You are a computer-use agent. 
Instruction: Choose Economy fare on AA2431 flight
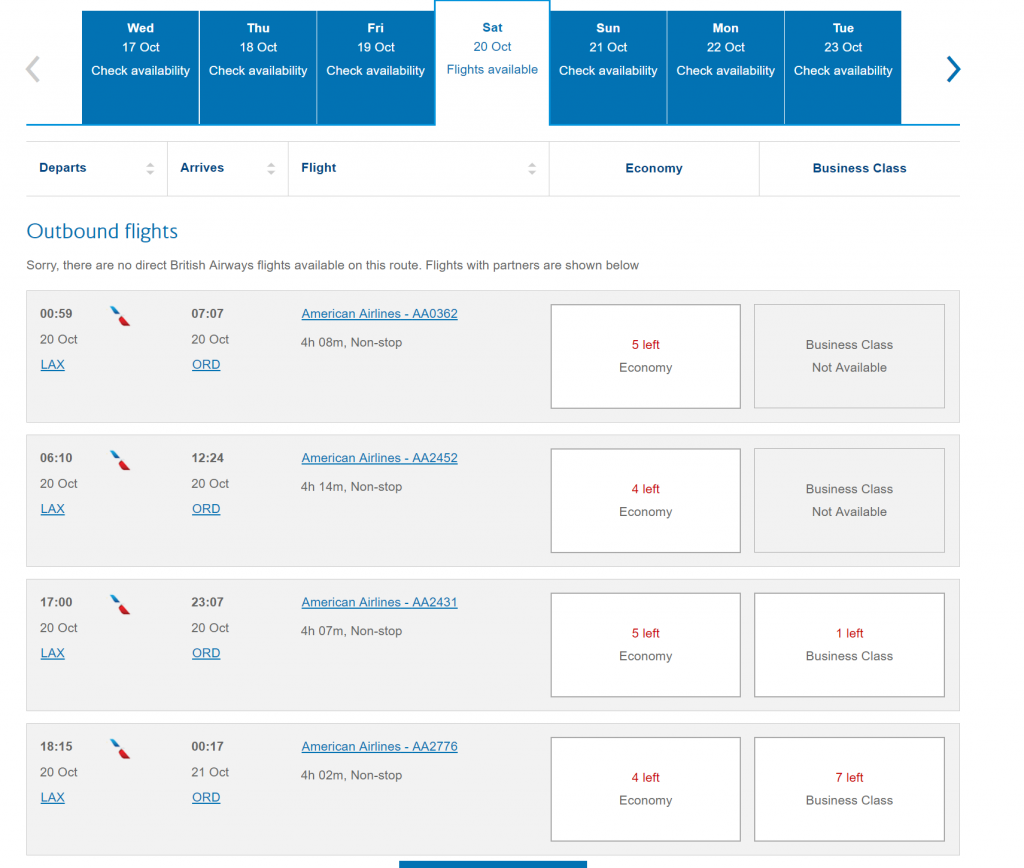tap(645, 645)
